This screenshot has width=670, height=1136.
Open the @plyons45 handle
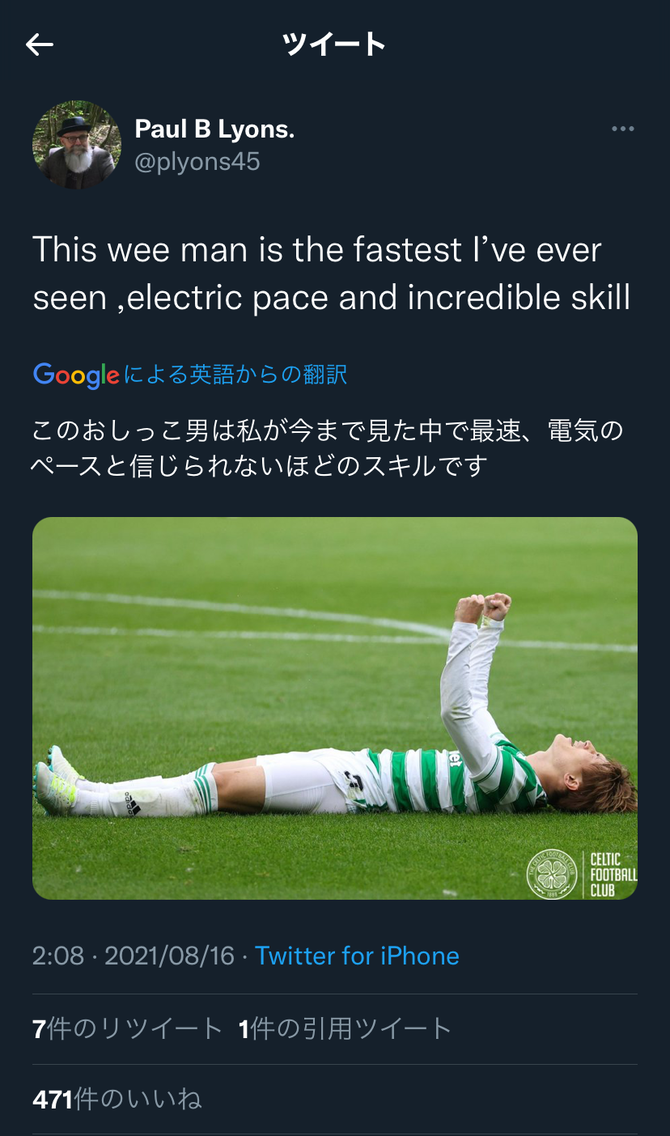(197, 162)
